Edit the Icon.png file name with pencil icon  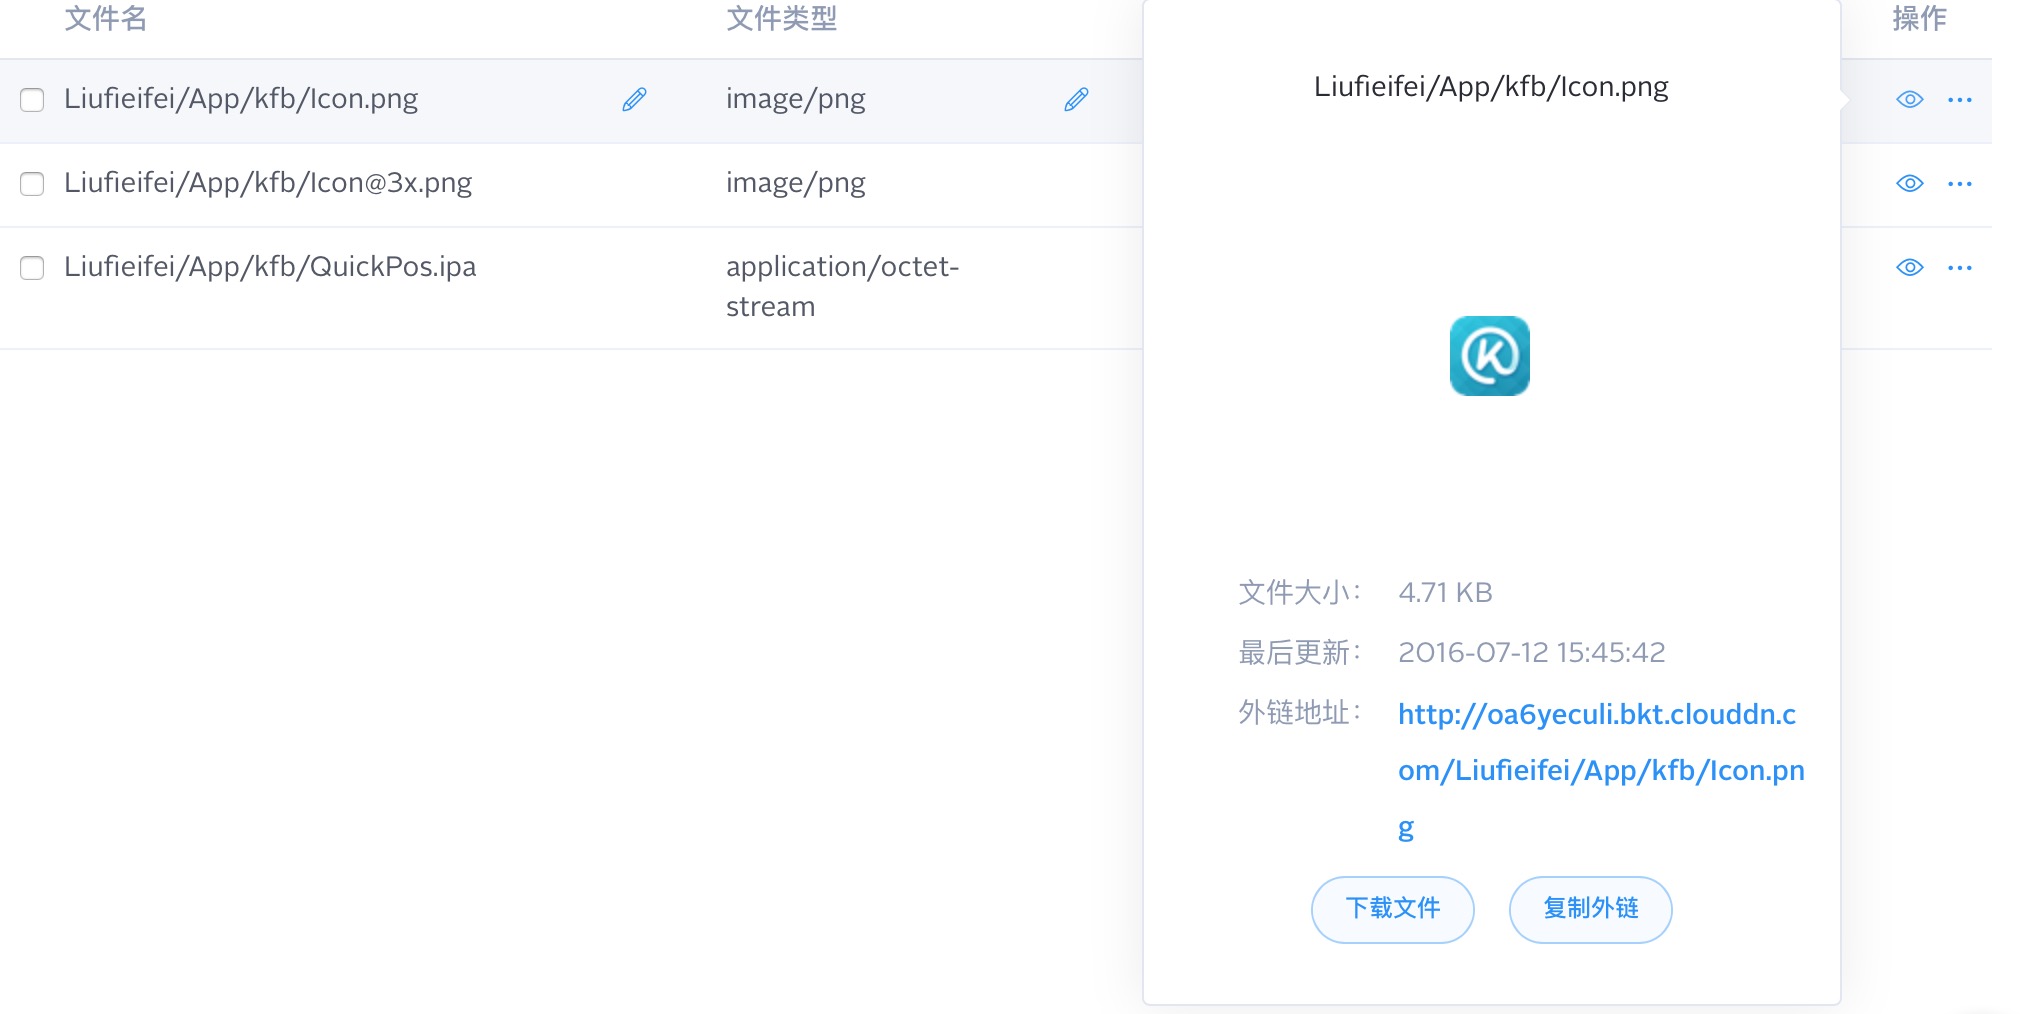[634, 99]
